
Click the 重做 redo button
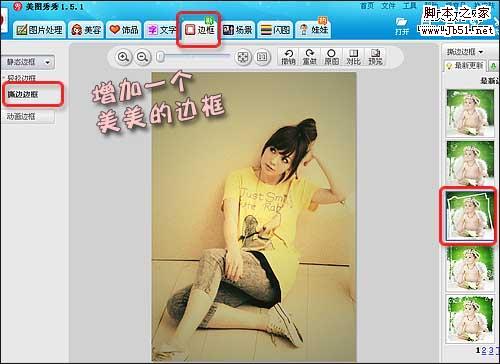click(x=310, y=57)
